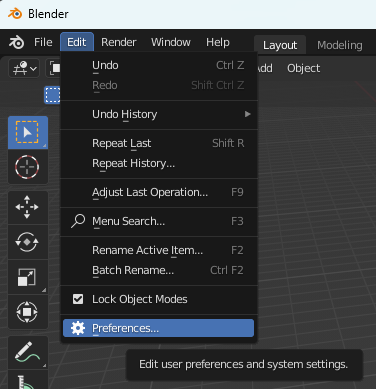Screen dimensions: 376x389
Task: Open Repeat History from the menu
Action: point(159,163)
